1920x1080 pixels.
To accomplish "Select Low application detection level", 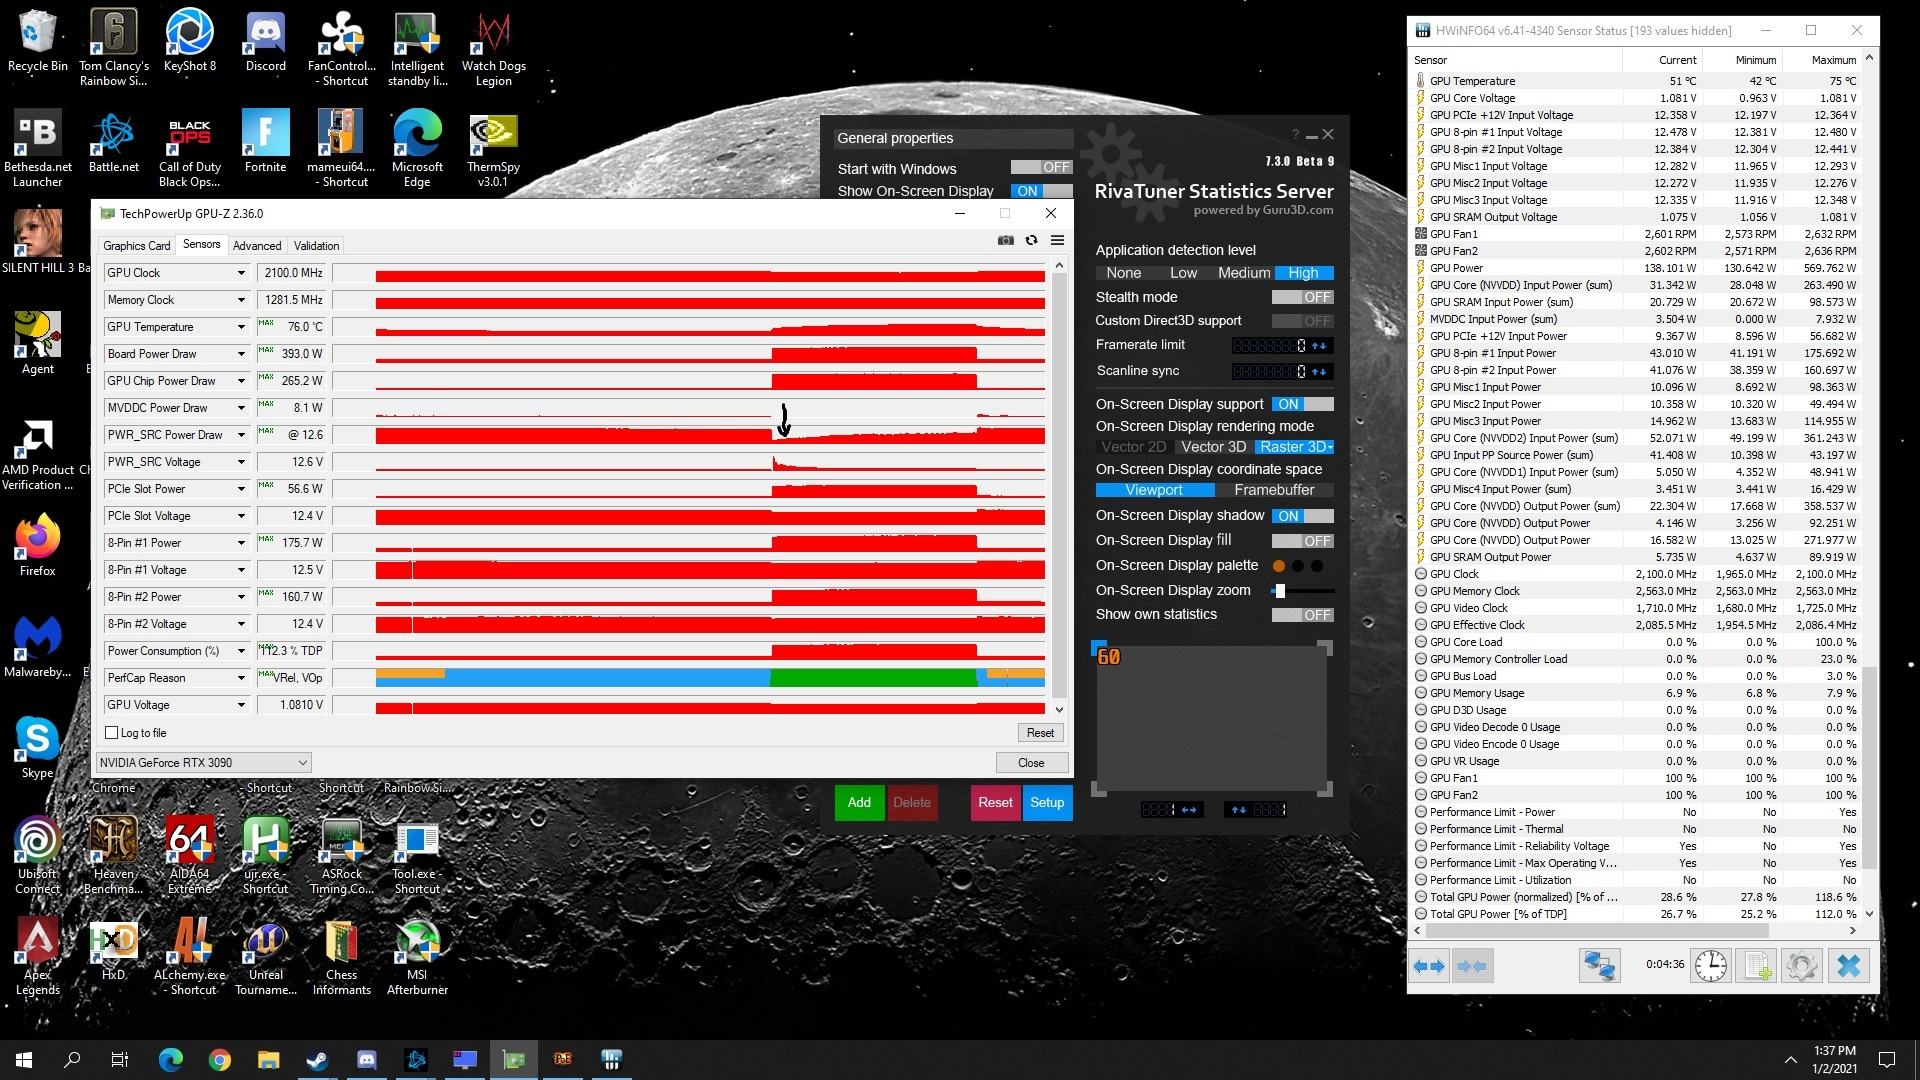I will (x=1183, y=273).
